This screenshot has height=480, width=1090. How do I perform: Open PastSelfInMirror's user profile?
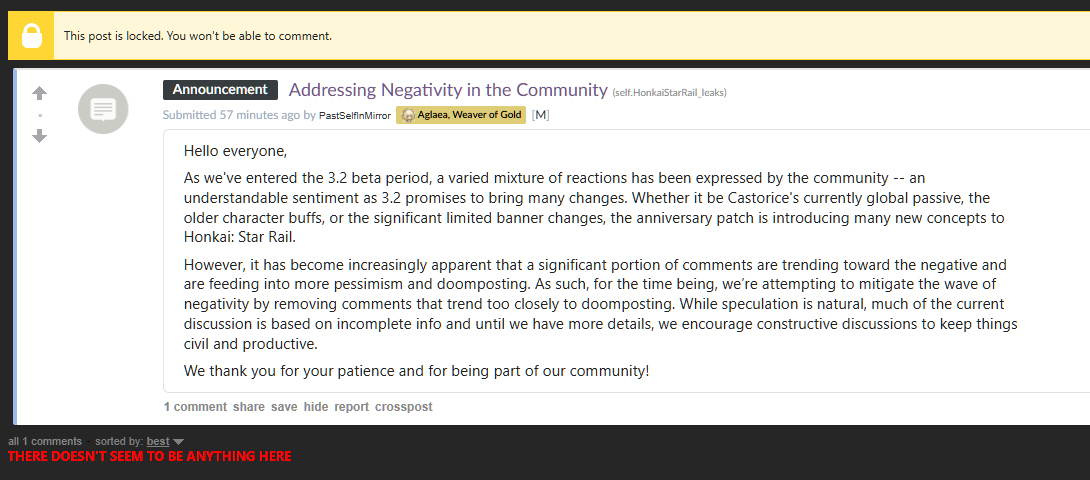point(355,115)
